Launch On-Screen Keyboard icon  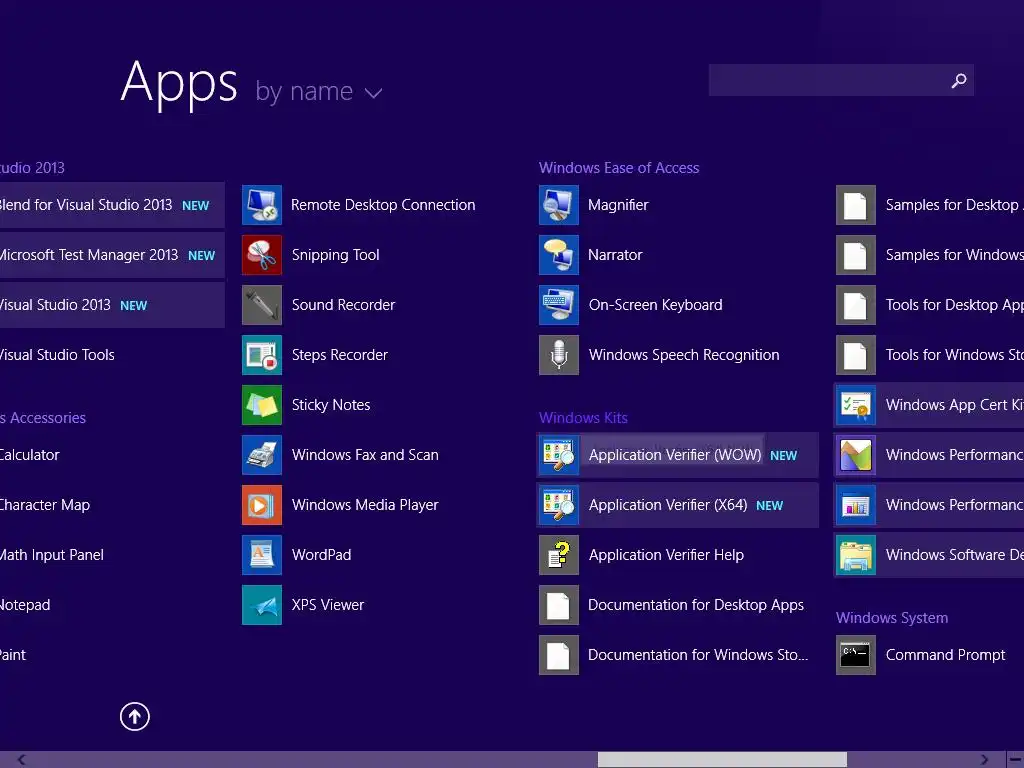click(559, 305)
